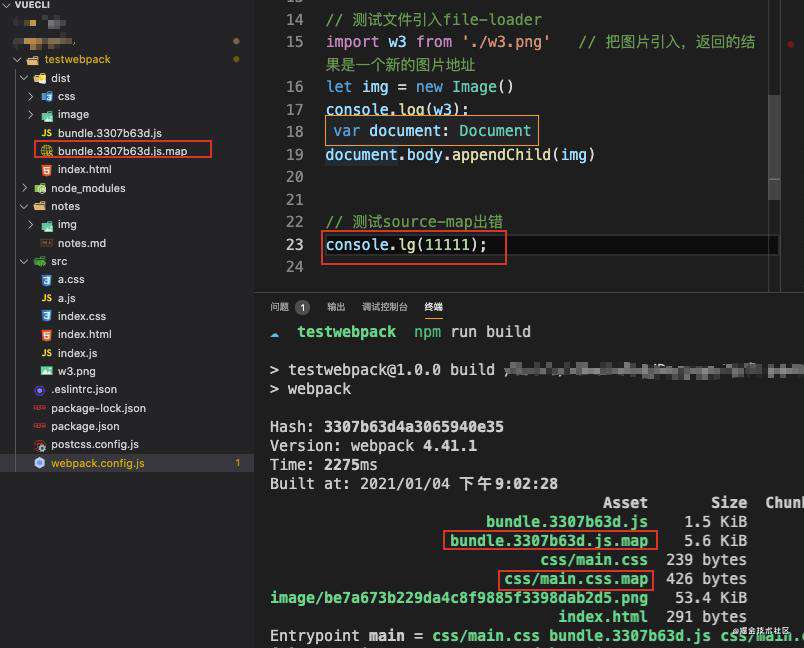The width and height of the screenshot is (804, 648).
Task: Click the problems count badge 1
Action: coord(303,307)
